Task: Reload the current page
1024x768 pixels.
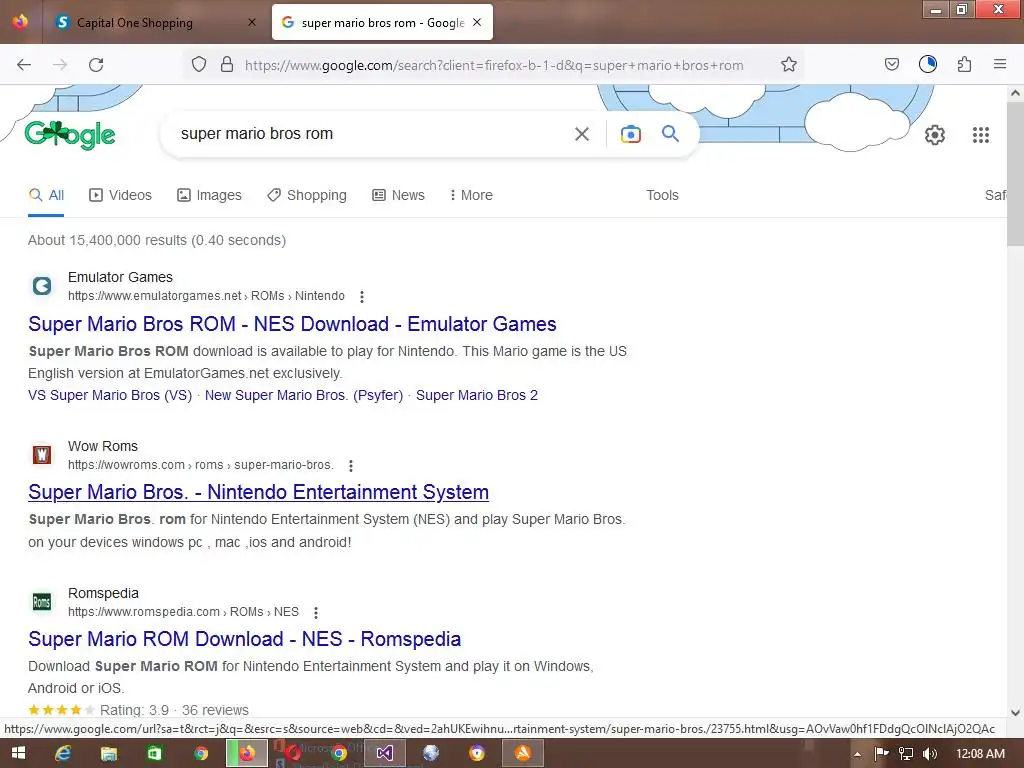Action: coord(96,65)
